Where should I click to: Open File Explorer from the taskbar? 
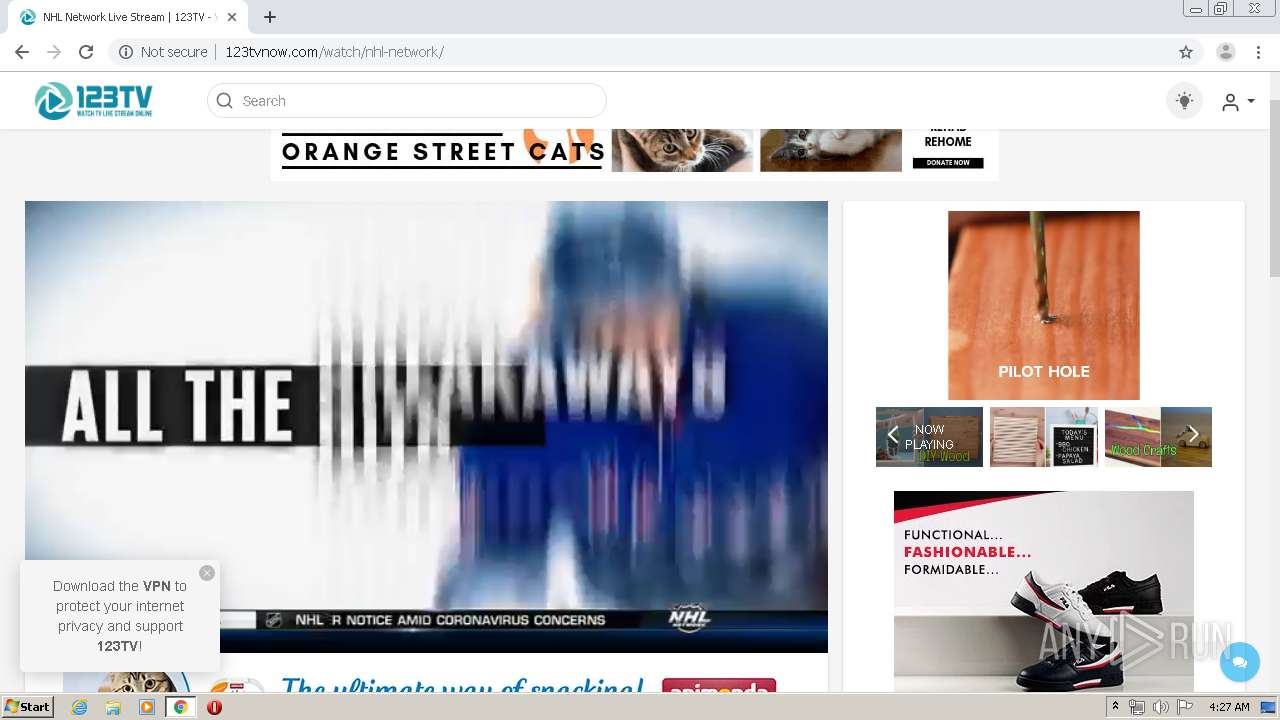coord(113,707)
